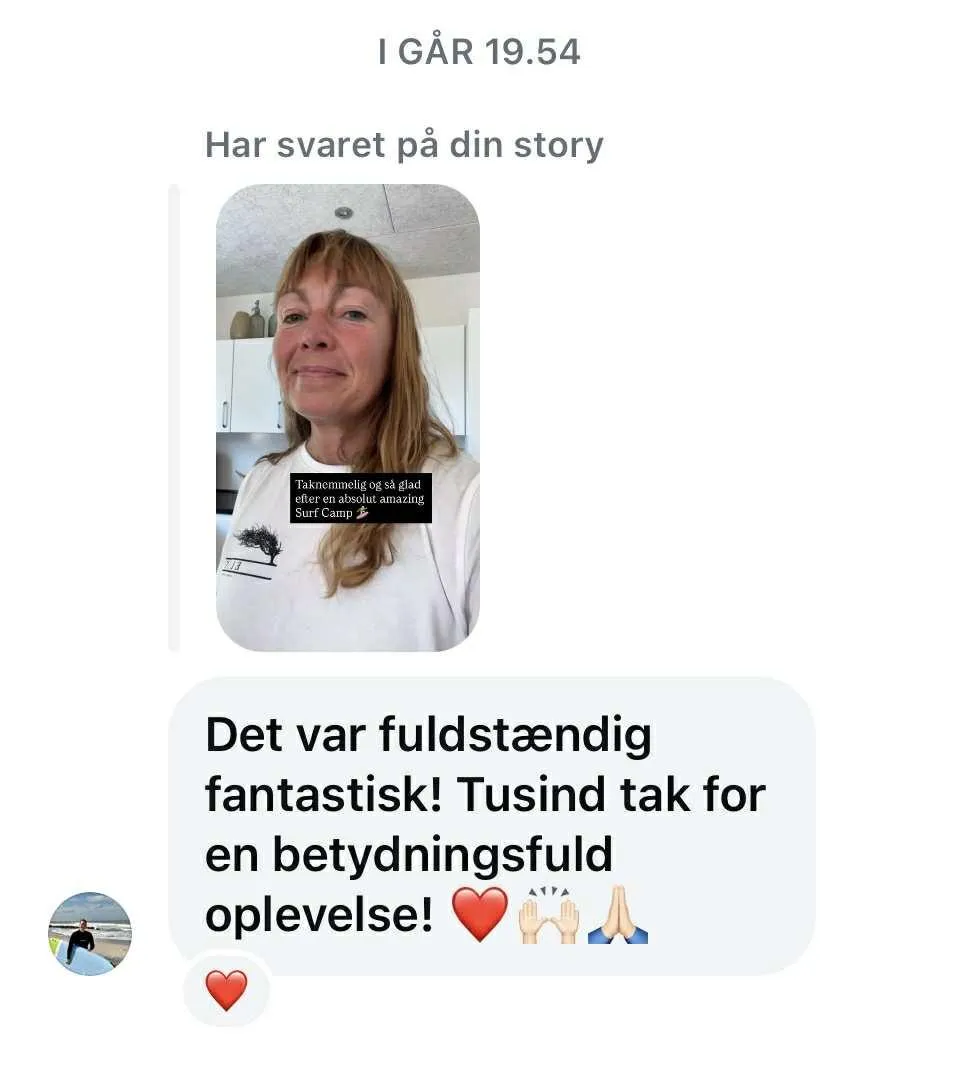Screen dimensions: 960x1072
Task: Click the 'I GÅR 19.54' timestamp
Action: coord(479,52)
